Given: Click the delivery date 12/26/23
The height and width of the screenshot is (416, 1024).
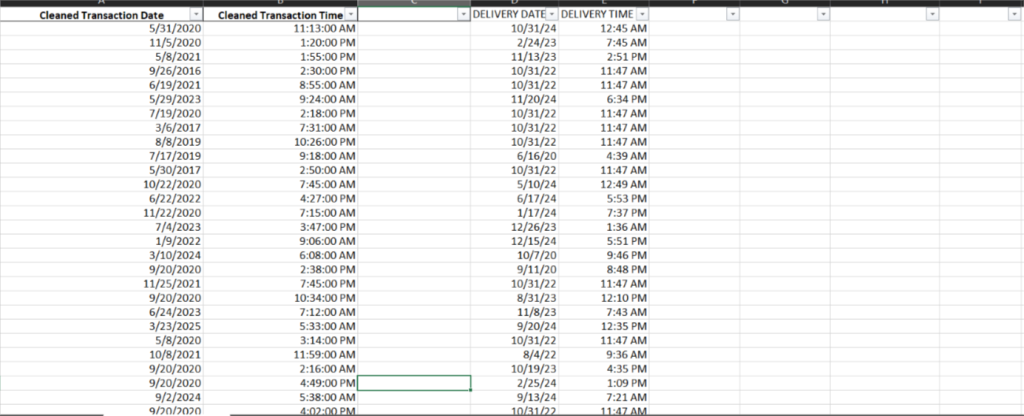Looking at the screenshot, I should (515, 227).
